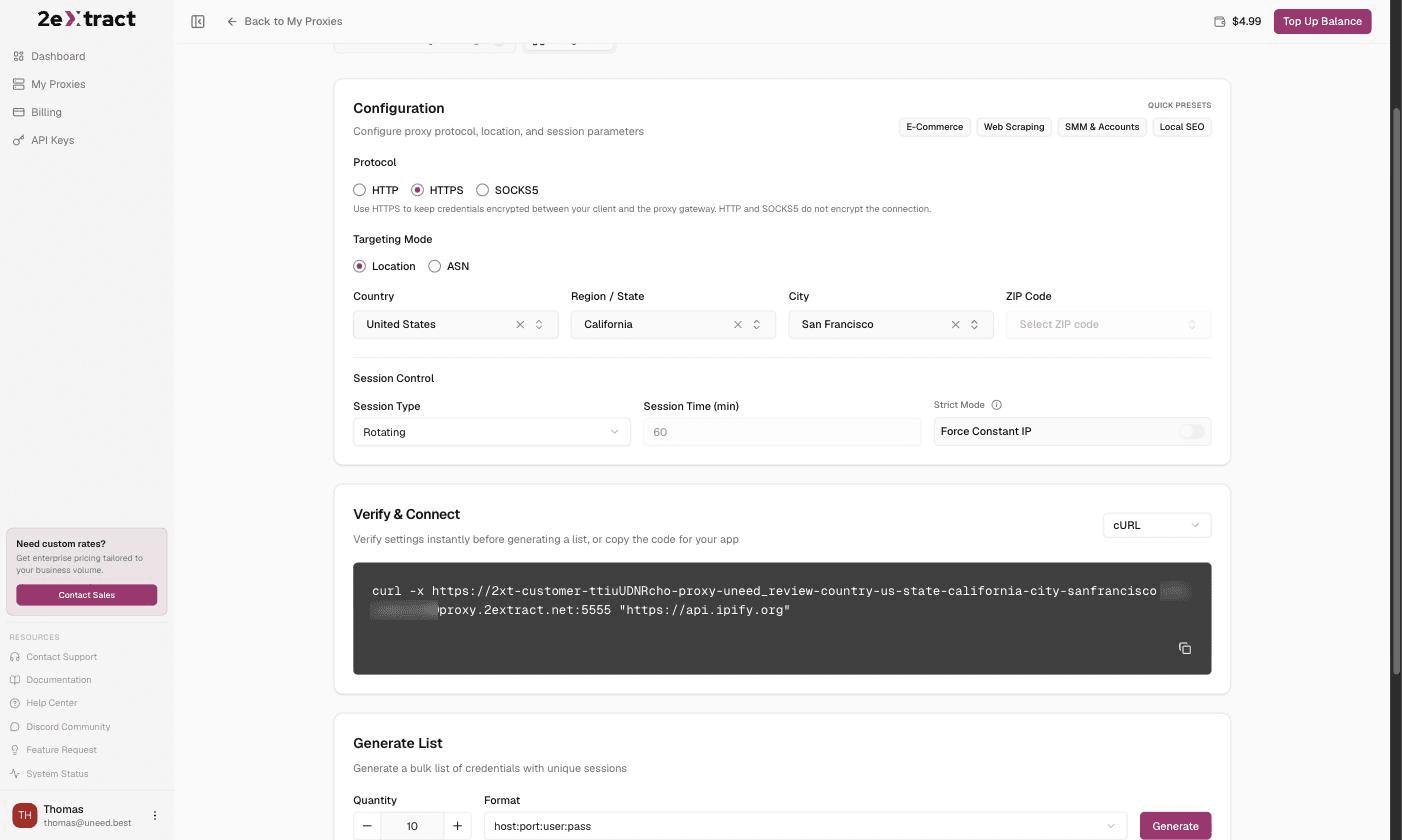1402x840 pixels.
Task: Open the Feature Request link
Action: (61, 750)
